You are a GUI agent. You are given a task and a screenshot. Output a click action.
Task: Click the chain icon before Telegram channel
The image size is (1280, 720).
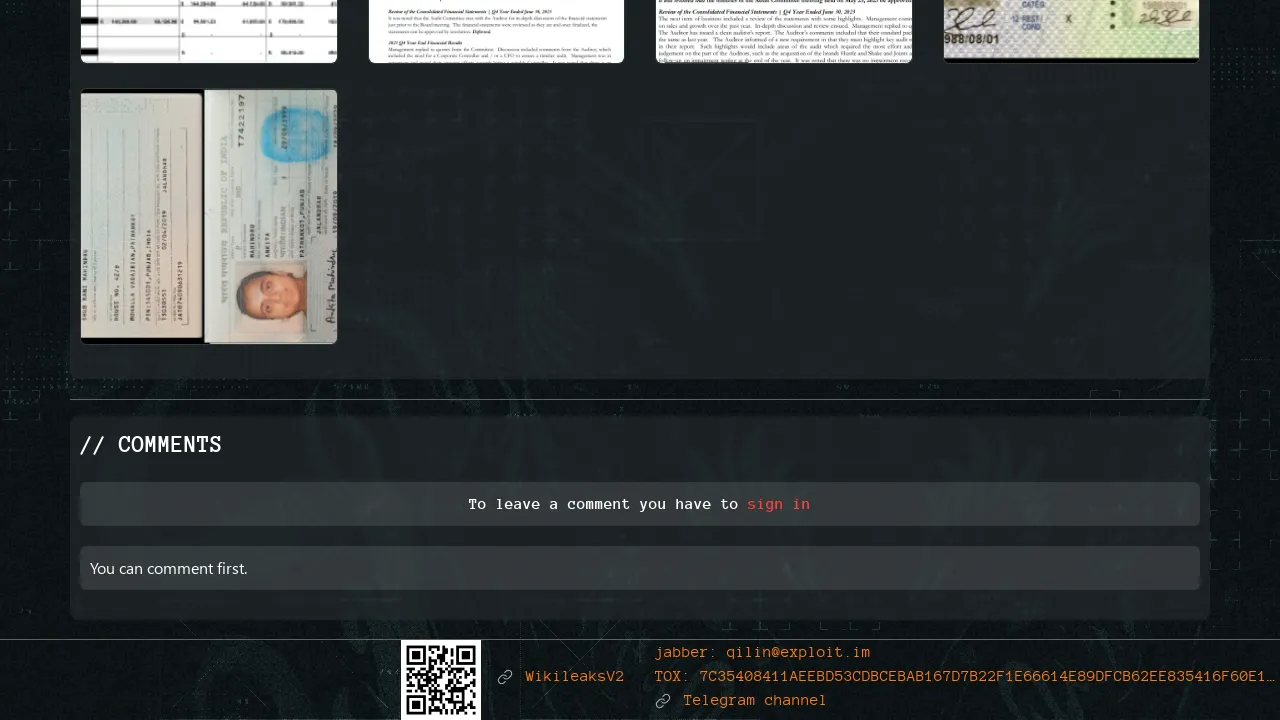663,701
